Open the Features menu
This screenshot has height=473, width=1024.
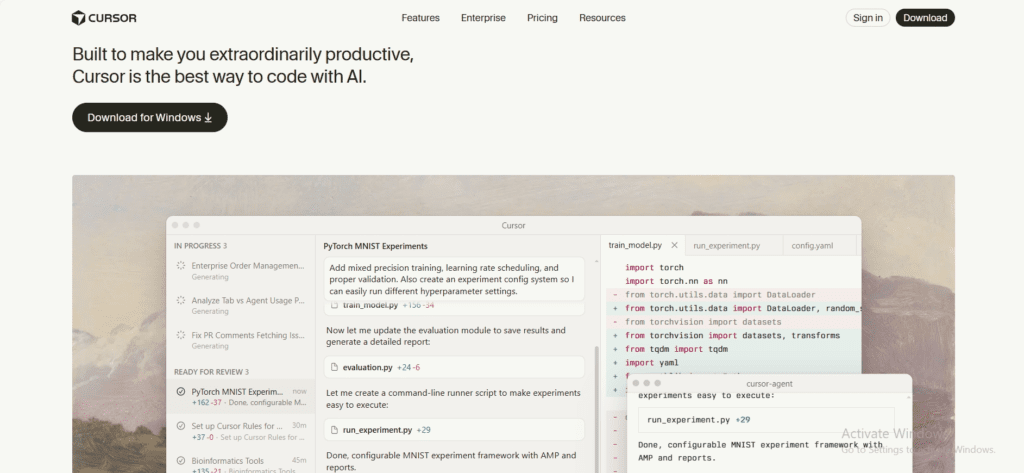click(x=420, y=18)
